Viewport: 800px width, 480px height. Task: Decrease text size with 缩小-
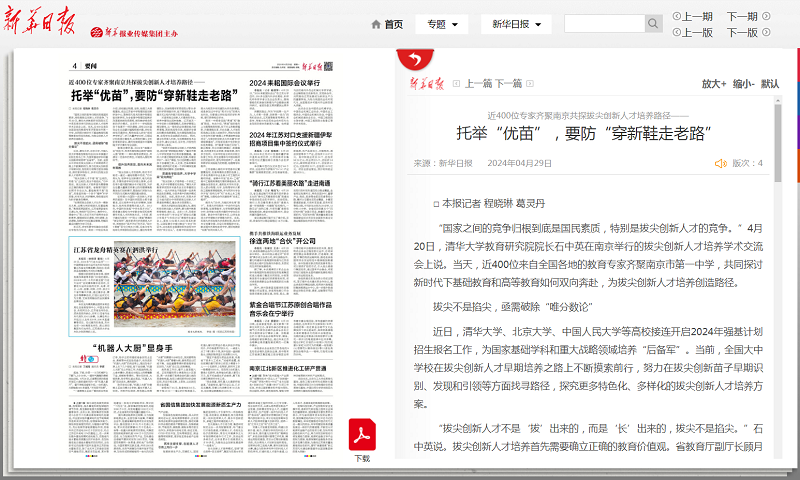coord(743,84)
